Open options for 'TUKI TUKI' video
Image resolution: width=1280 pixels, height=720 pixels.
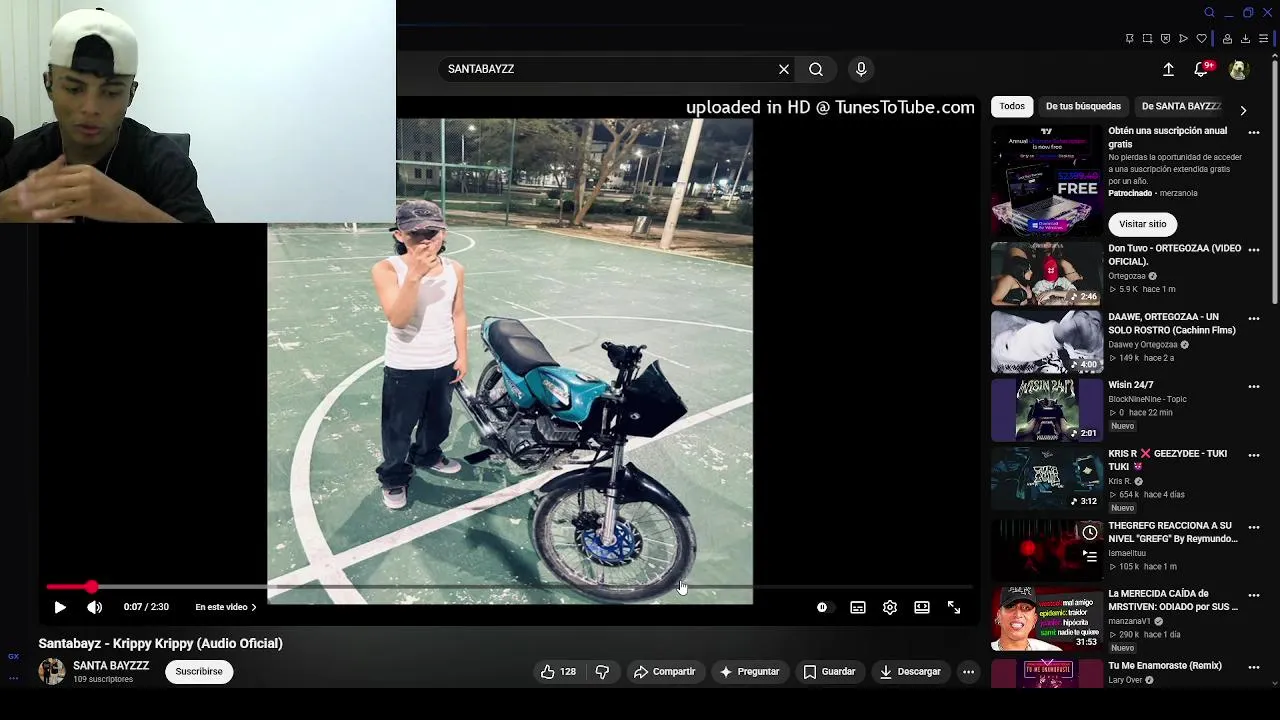click(x=1254, y=455)
